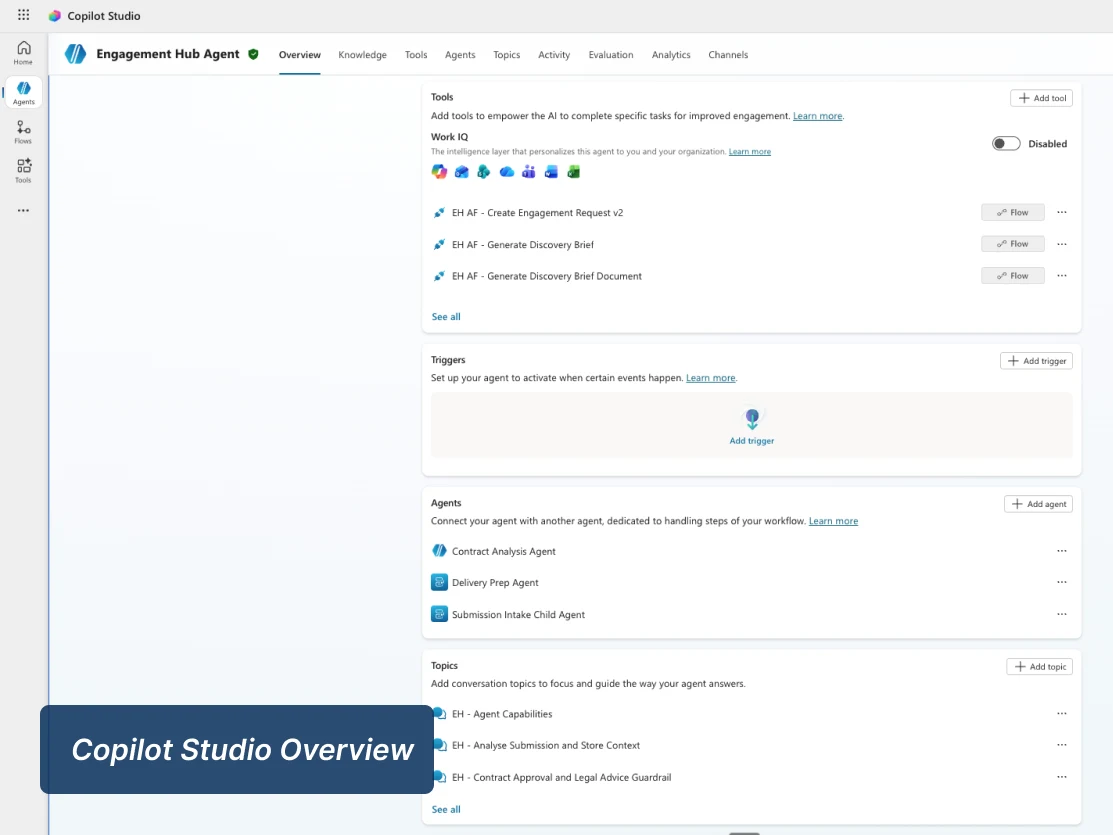Click the sidebar more options ellipsis
Image resolution: width=1113 pixels, height=835 pixels.
click(23, 211)
